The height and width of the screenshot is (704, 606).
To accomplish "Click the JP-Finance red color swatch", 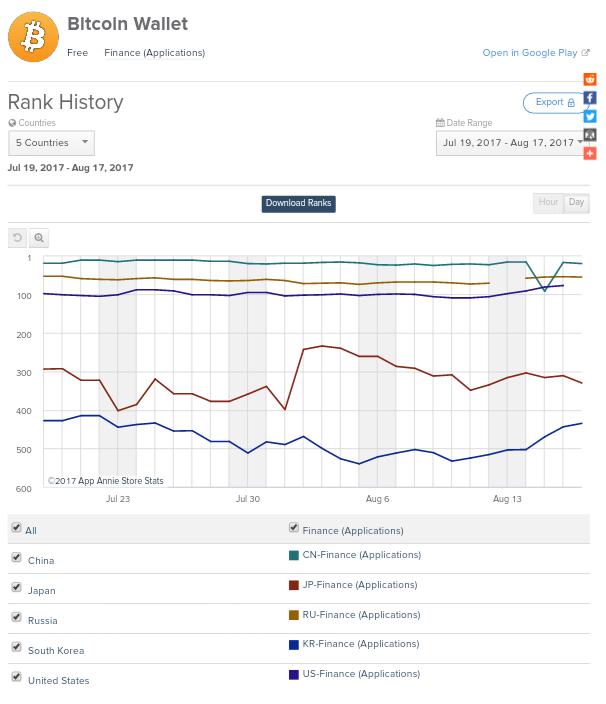I will click(293, 585).
